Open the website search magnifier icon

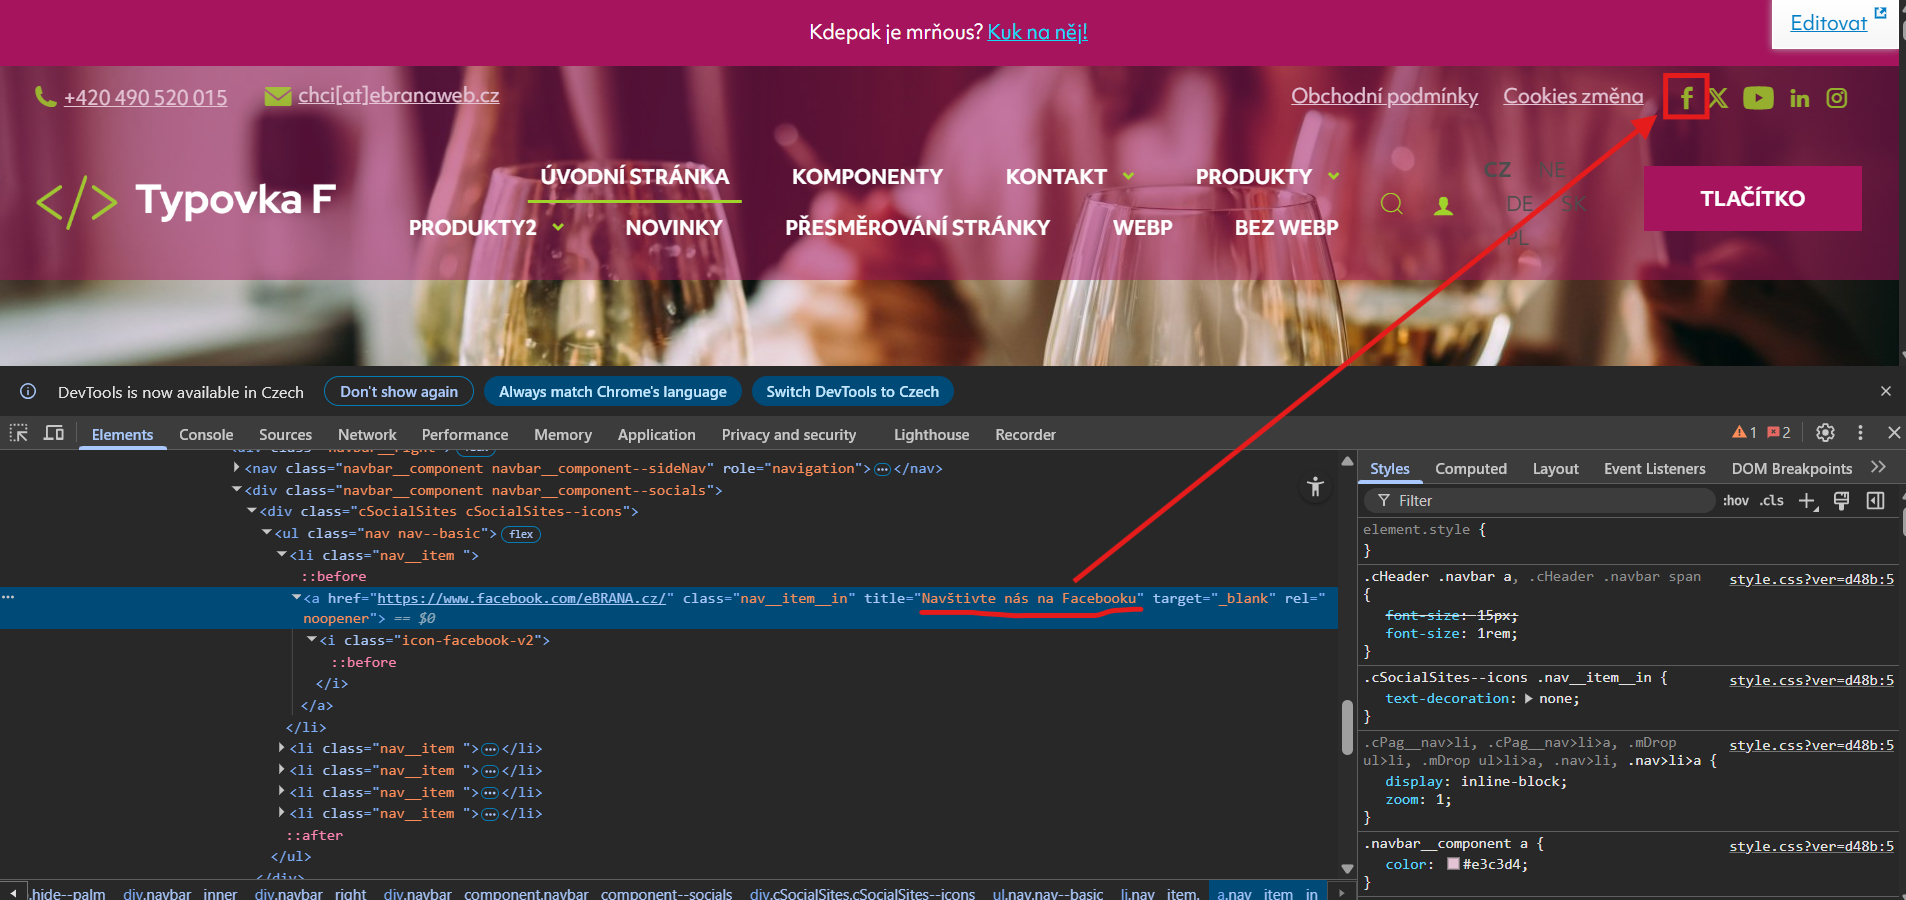click(x=1391, y=204)
